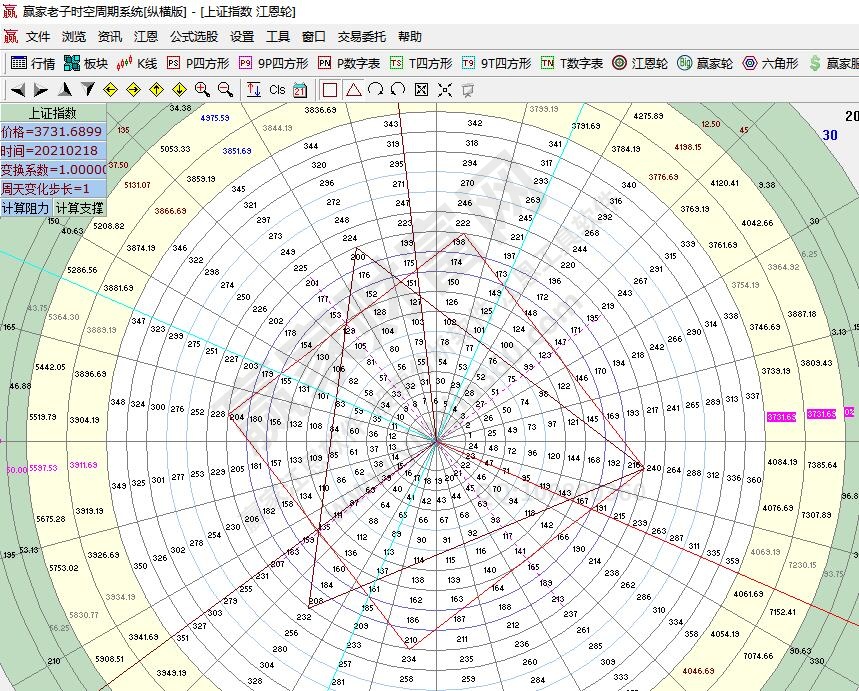859x691 pixels.
Task: Click the zoom in magnifier icon
Action: click(x=203, y=89)
